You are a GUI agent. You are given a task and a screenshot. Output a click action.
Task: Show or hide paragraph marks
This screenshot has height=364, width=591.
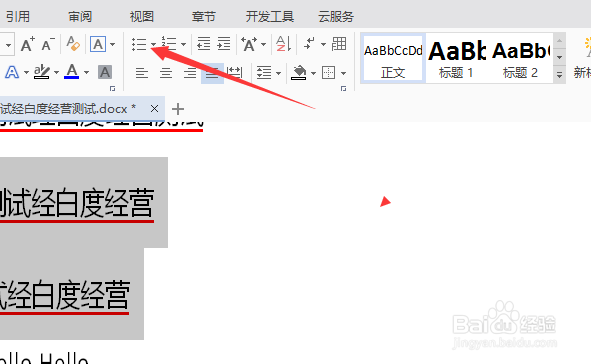[x=309, y=44]
